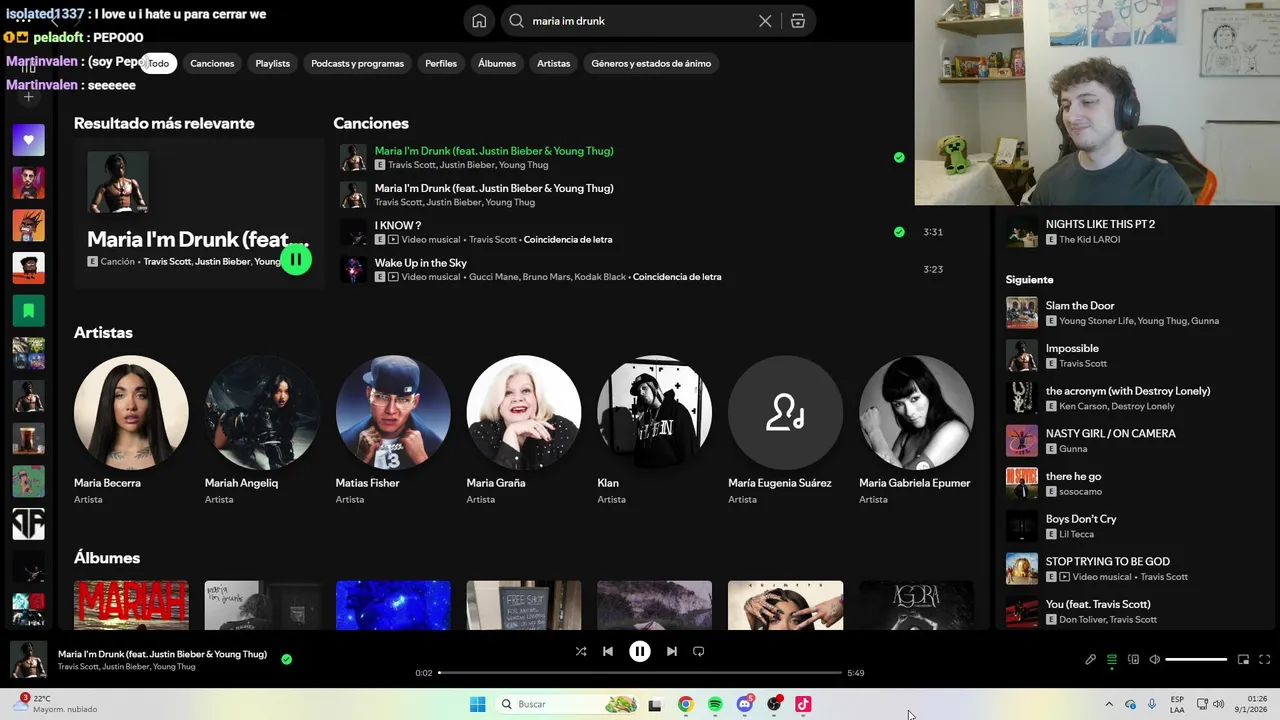
Task: Select the Playlists filter tab
Action: [272, 63]
